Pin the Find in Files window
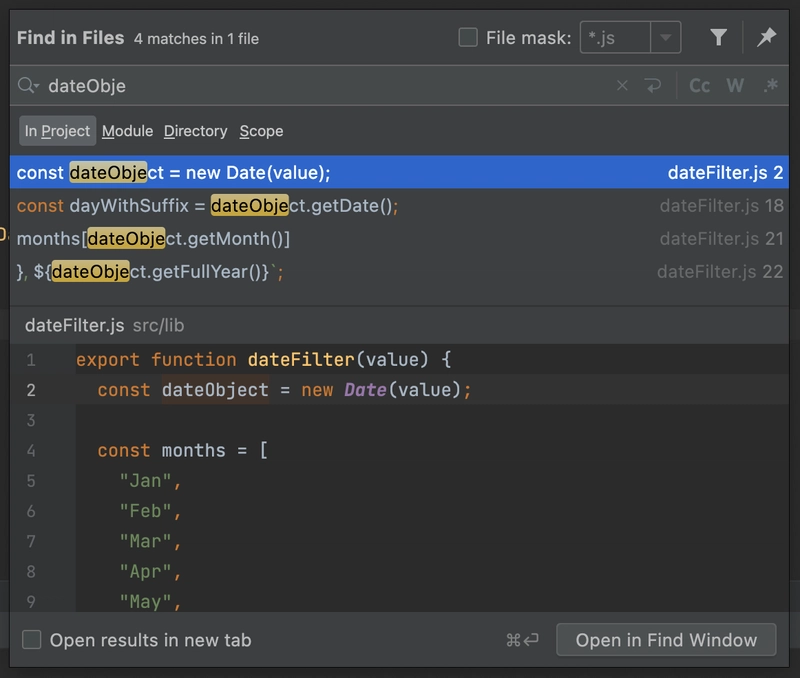The image size is (800, 678). pyautogui.click(x=766, y=37)
